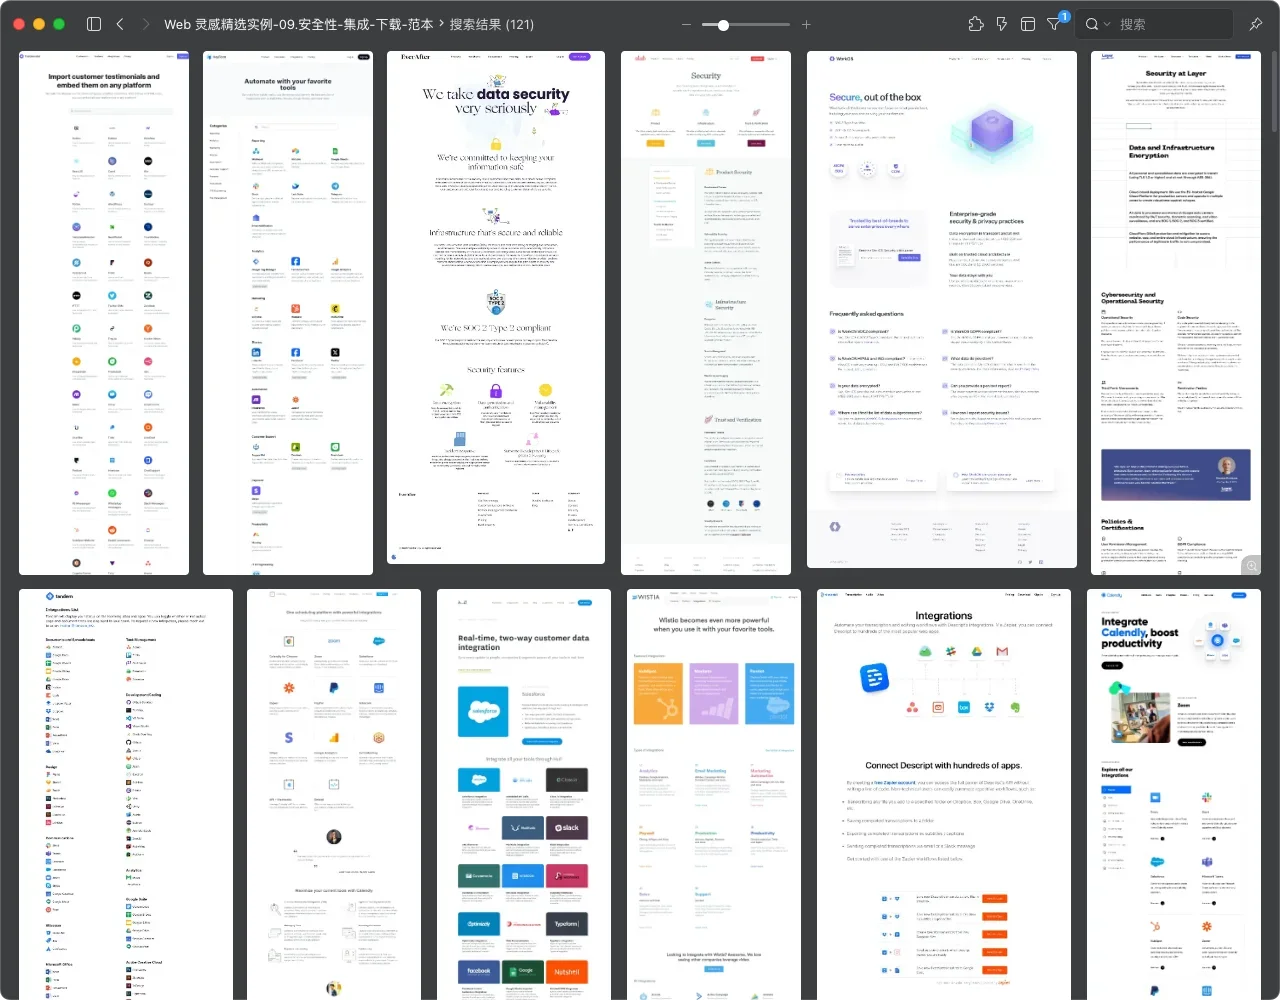
Task: Increase thumbnail size with plus button
Action: click(x=806, y=24)
